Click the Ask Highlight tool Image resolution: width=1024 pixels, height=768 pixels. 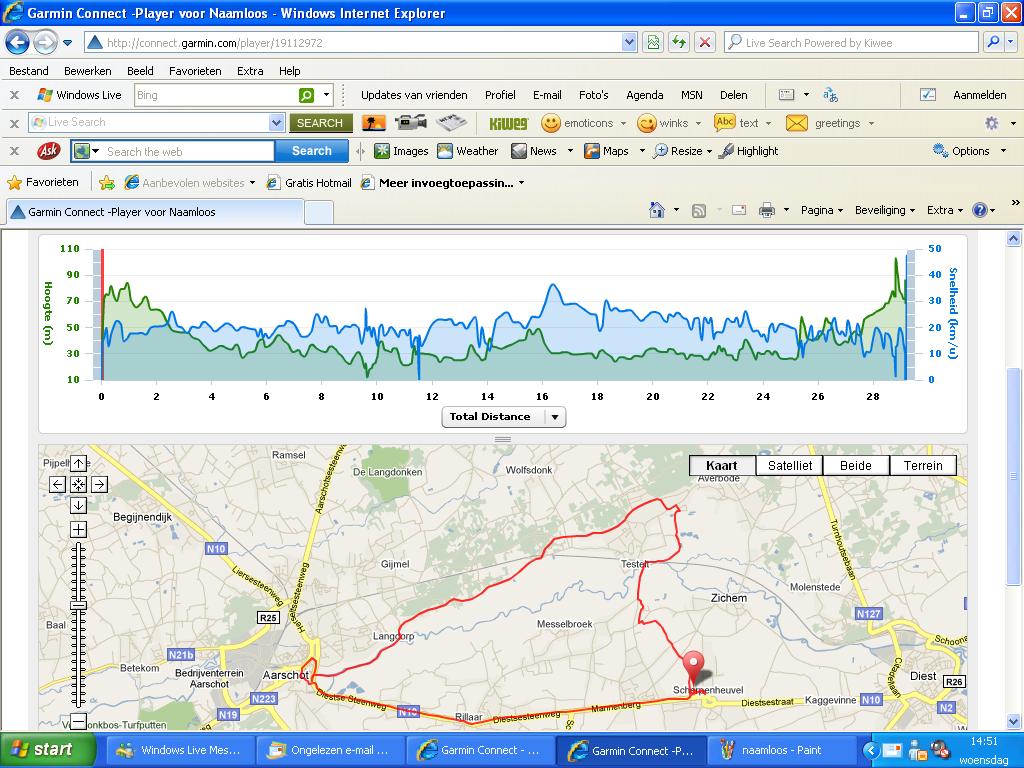(748, 151)
